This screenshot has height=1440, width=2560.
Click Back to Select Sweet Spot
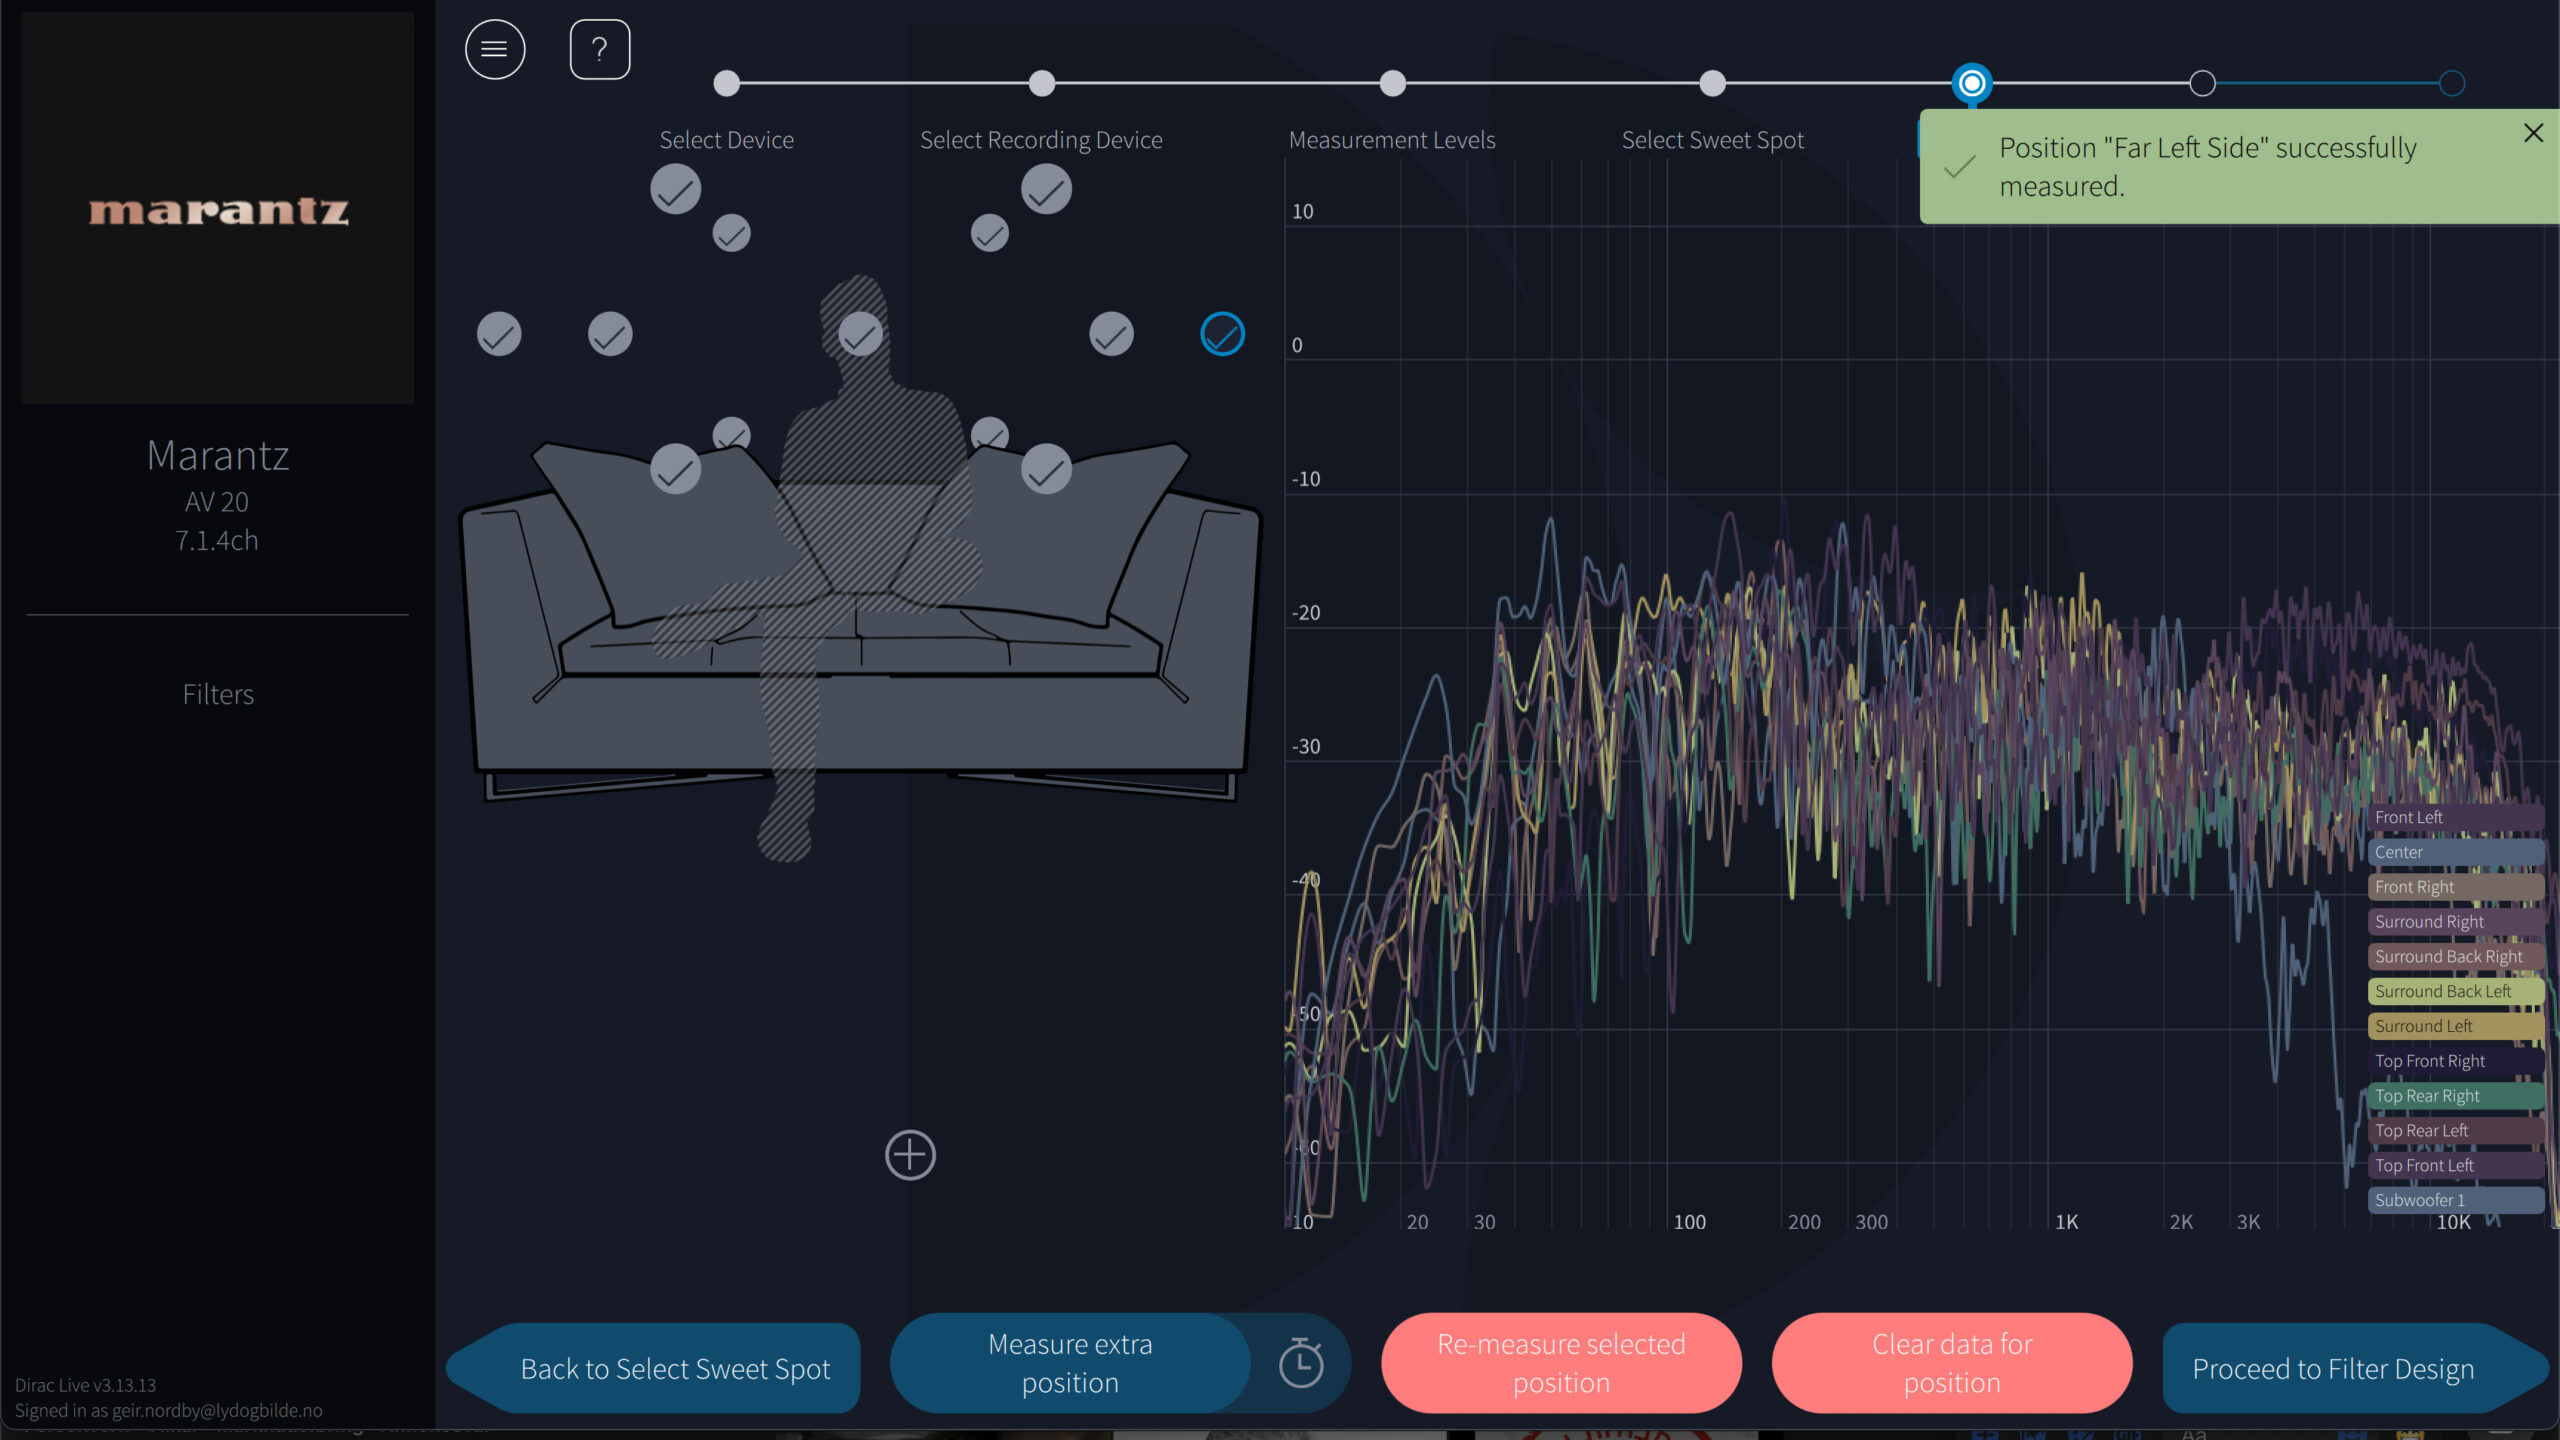675,1368
